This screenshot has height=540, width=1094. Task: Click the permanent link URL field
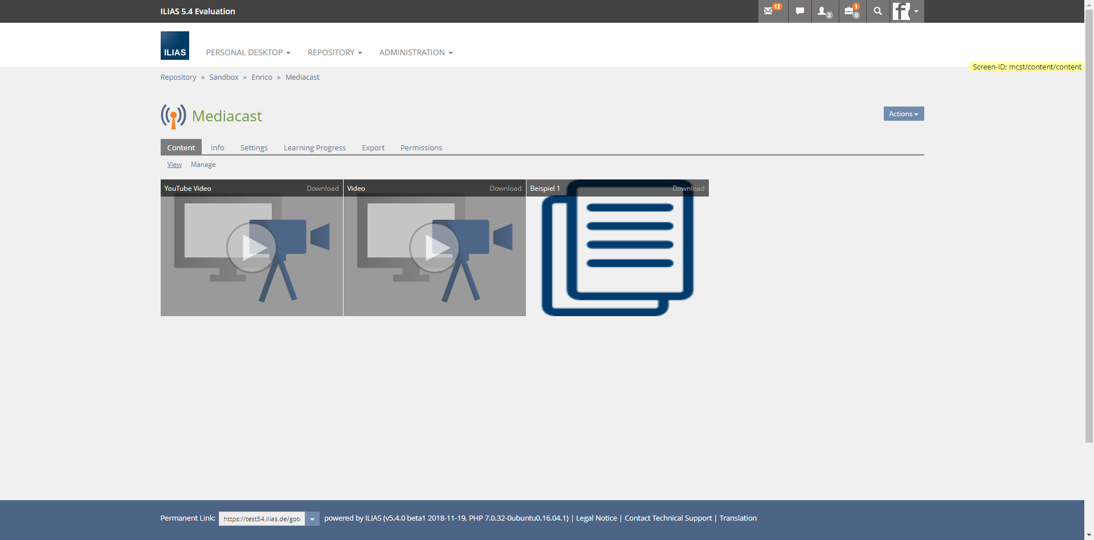(x=262, y=518)
